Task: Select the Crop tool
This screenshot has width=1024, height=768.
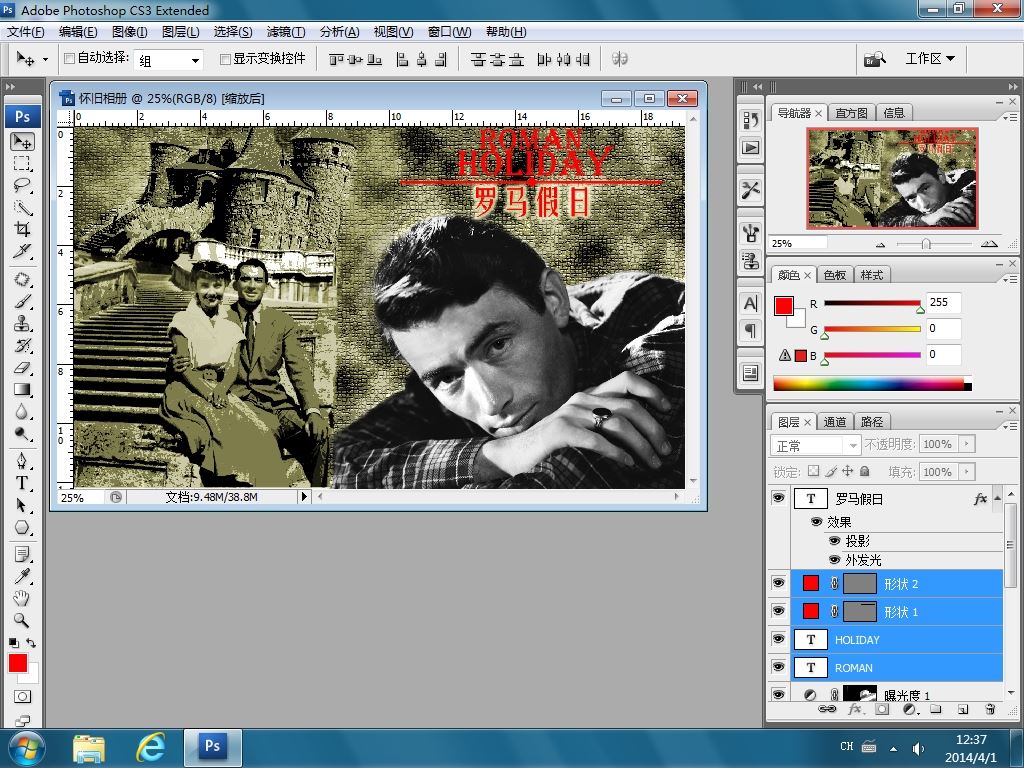Action: 22,229
